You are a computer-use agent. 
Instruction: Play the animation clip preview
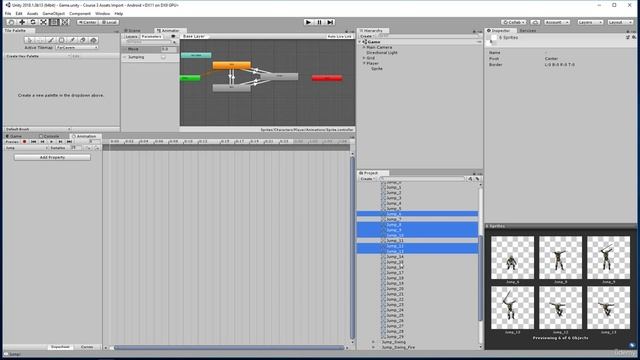tap(51, 142)
